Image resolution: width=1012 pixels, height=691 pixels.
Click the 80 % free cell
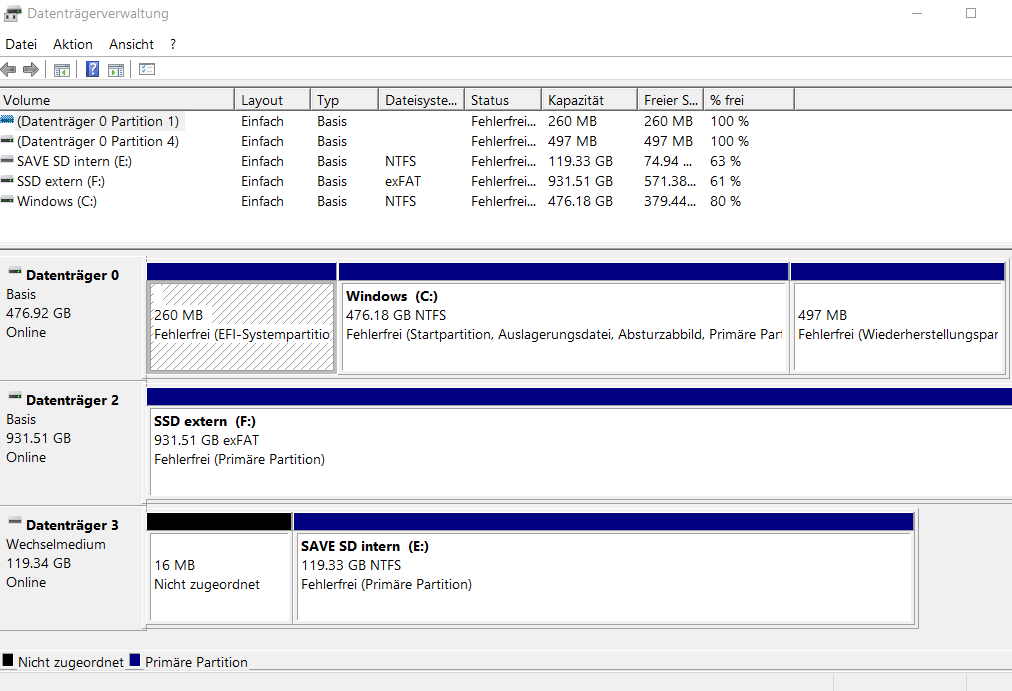pos(725,201)
